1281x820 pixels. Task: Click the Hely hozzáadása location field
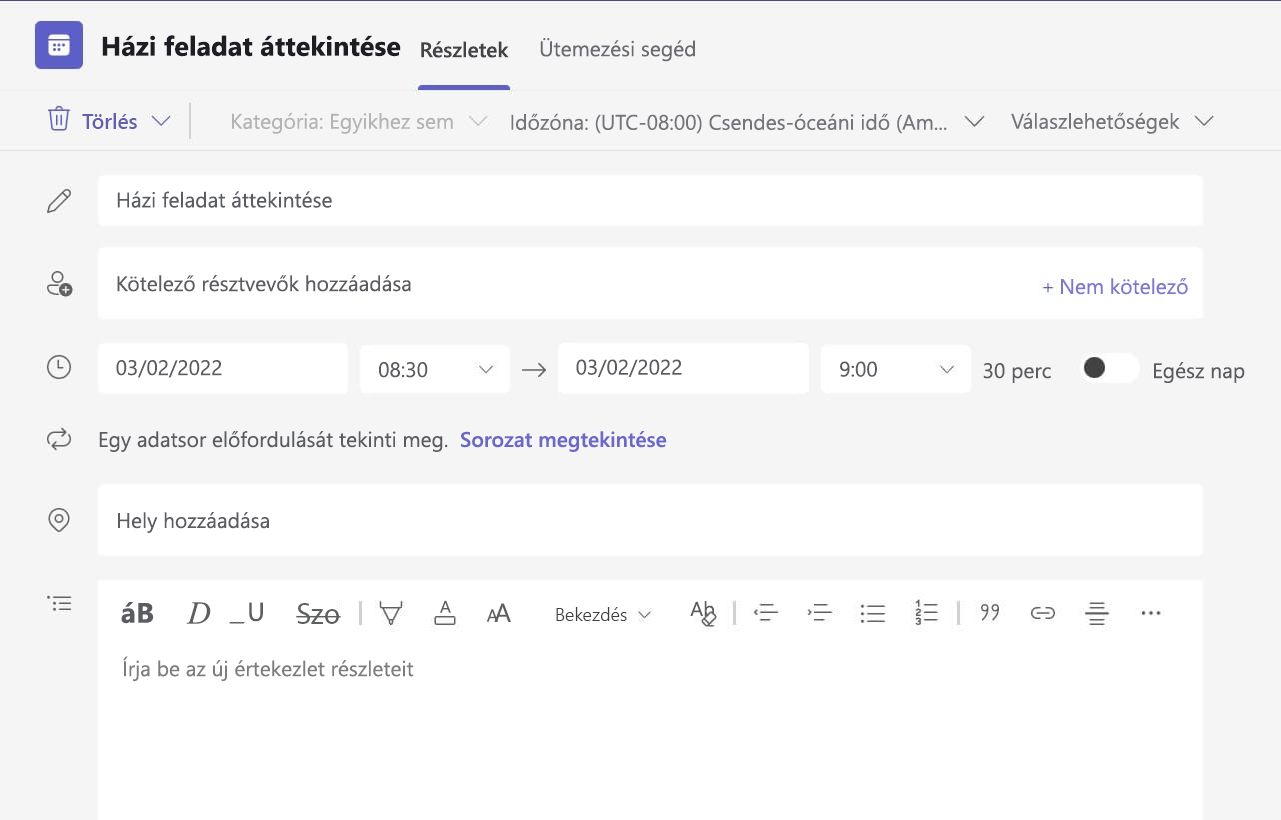click(x=650, y=520)
